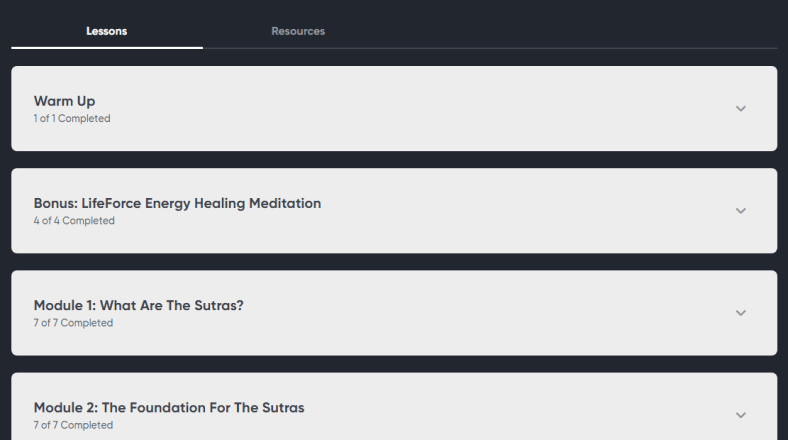
Task: Click the white underline beneath Lessons tab
Action: tap(106, 47)
